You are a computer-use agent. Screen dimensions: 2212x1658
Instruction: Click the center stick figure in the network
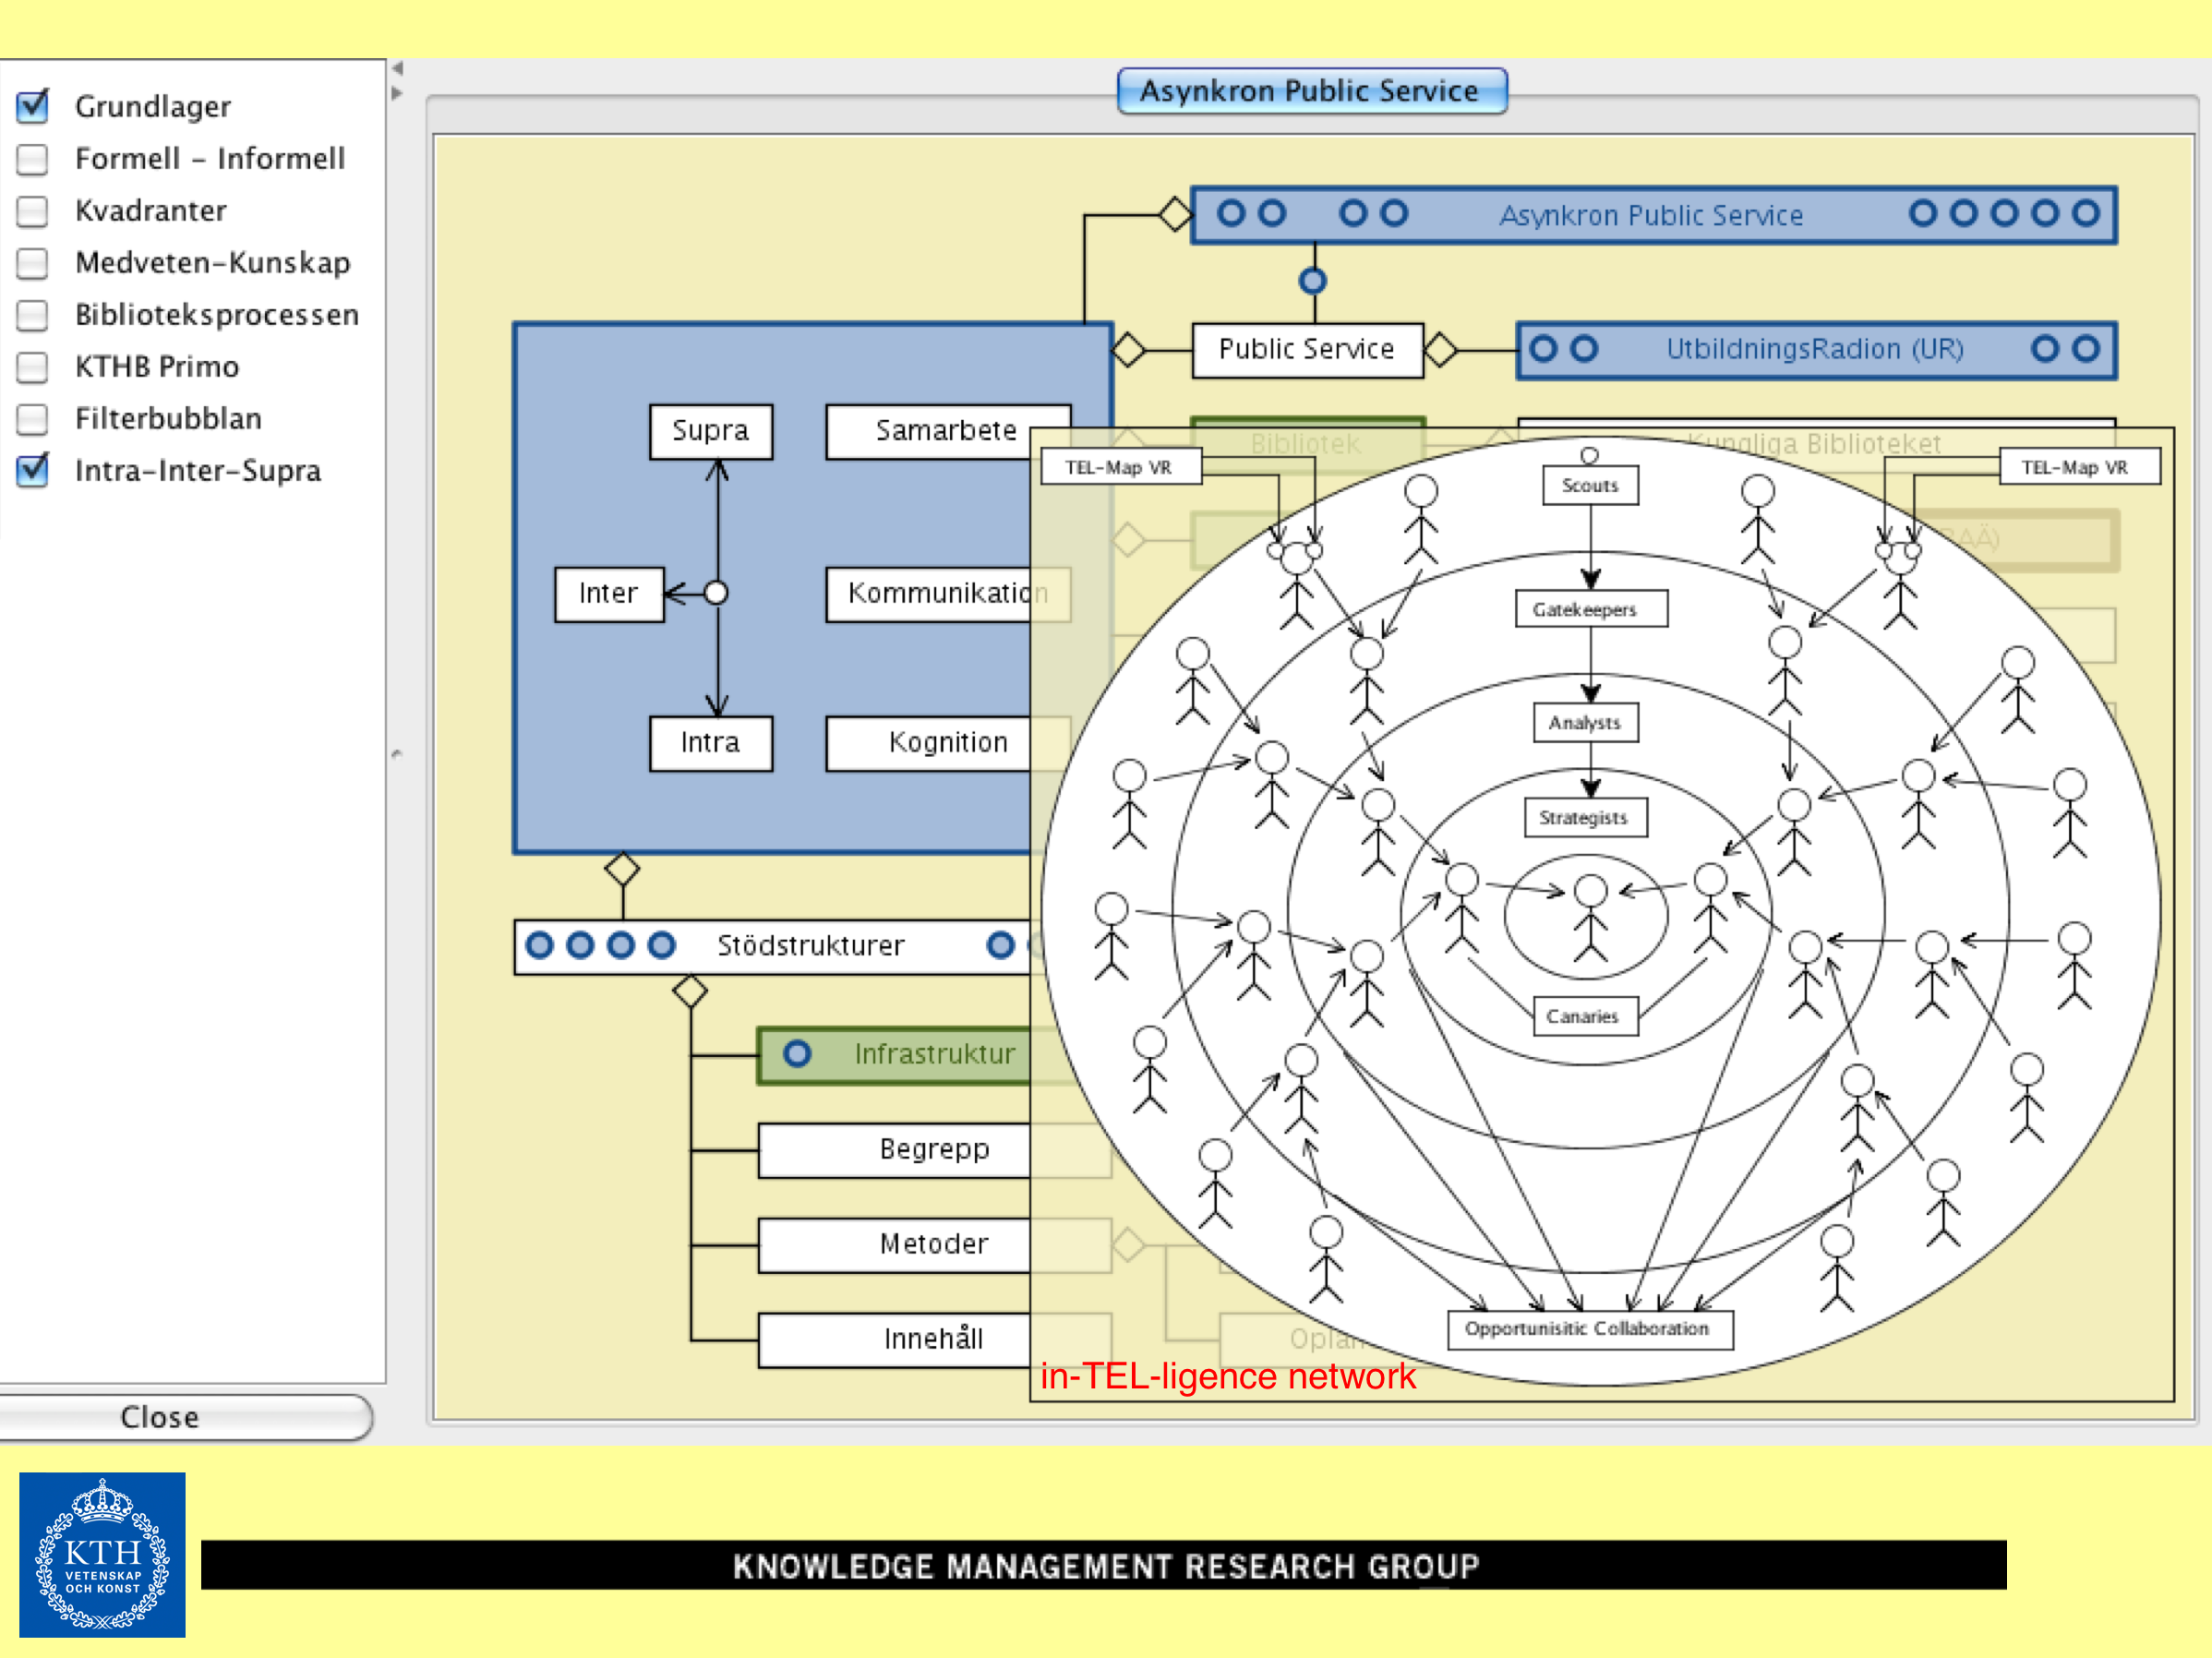(1590, 915)
